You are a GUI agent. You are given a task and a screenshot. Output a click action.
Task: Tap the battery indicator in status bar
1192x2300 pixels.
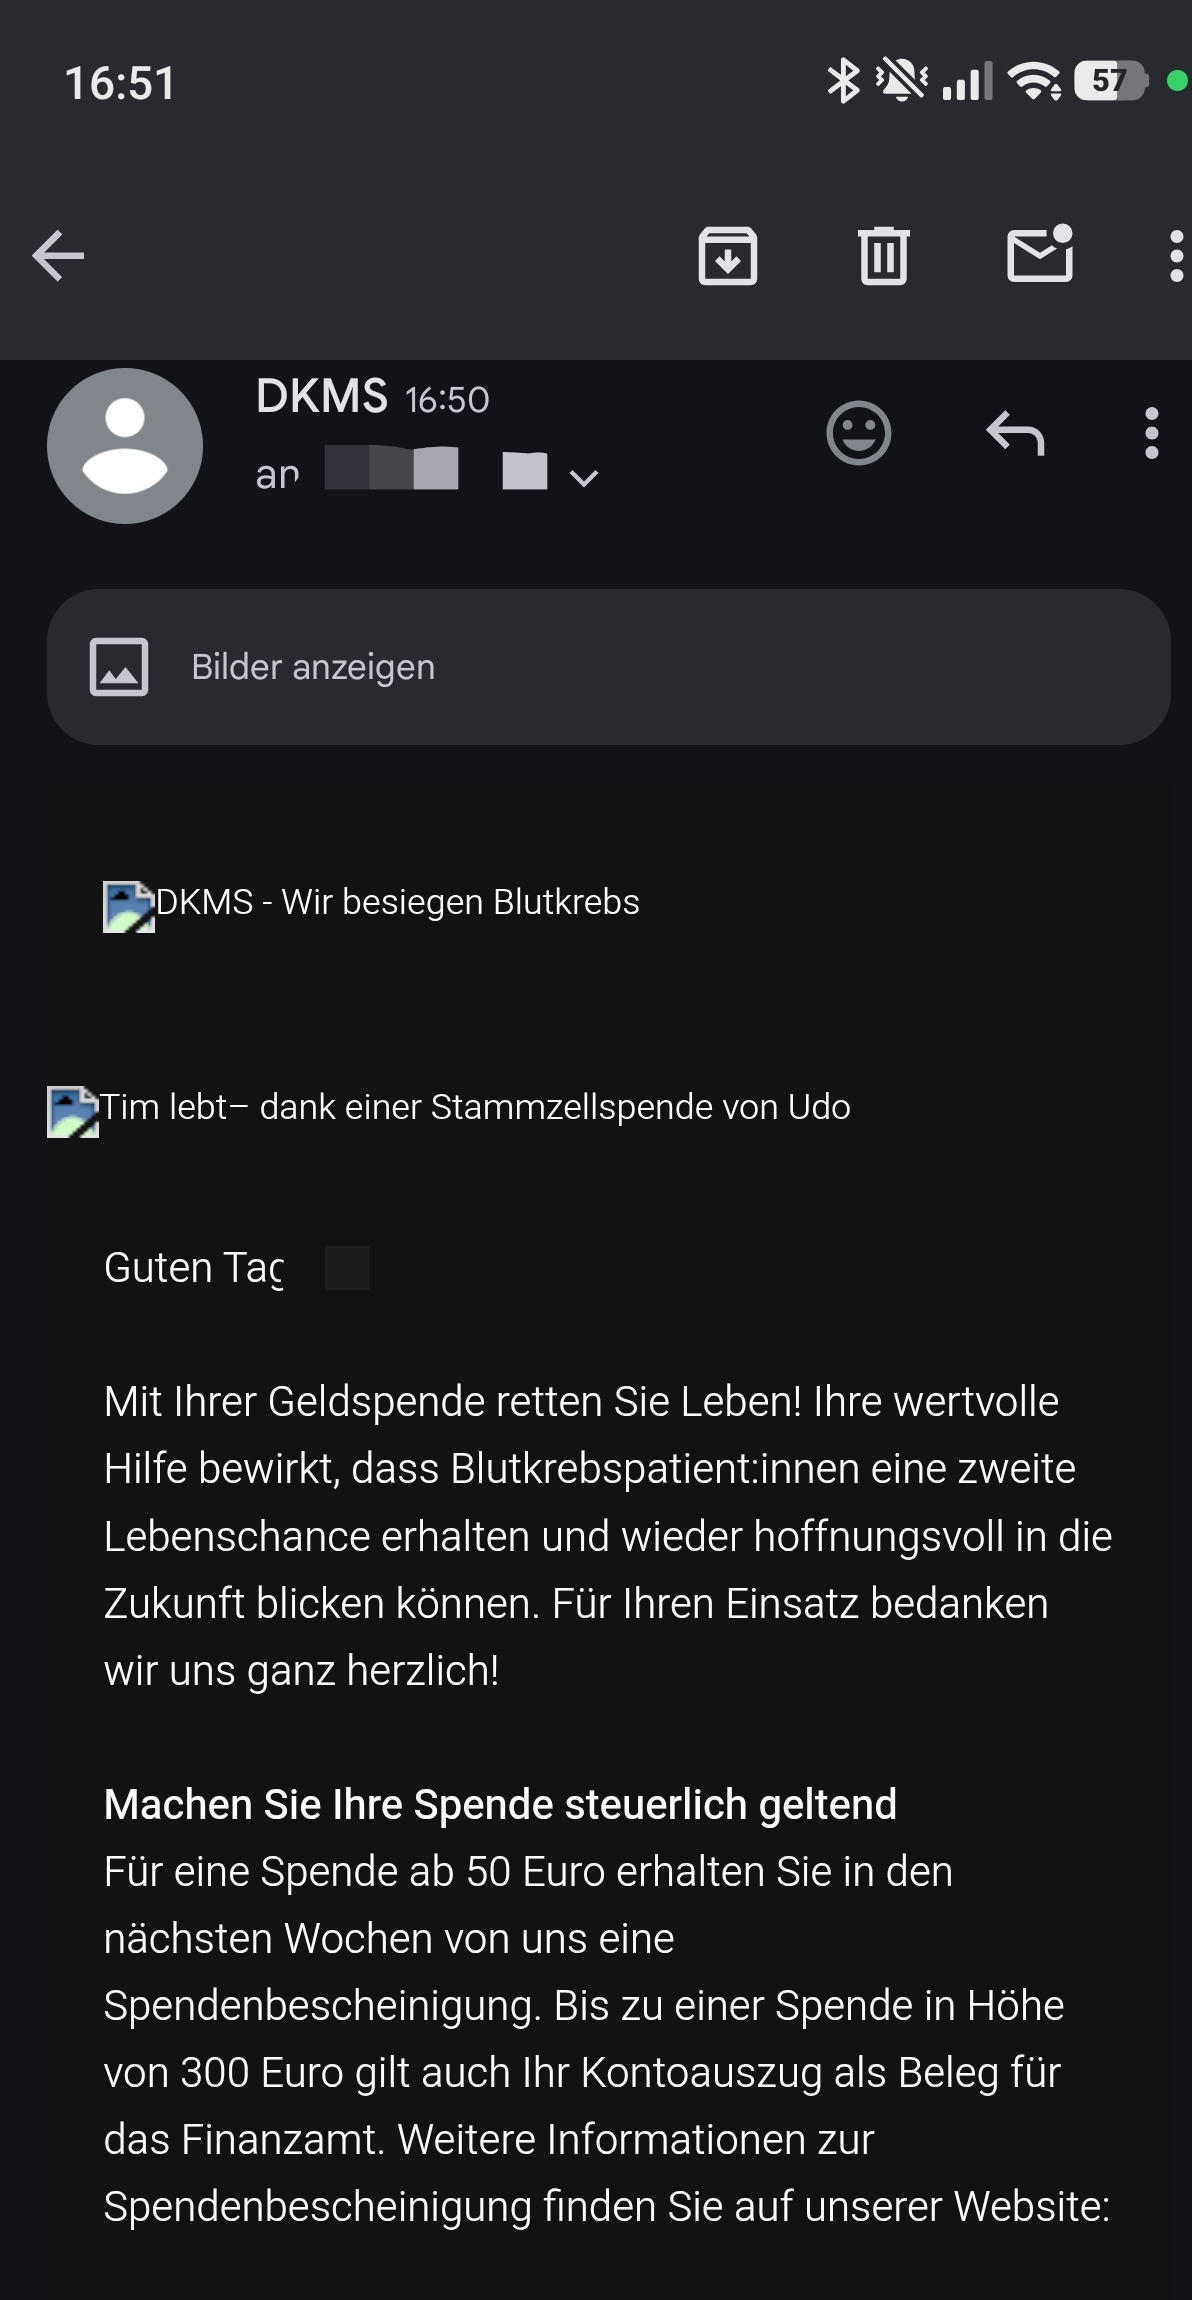pos(1110,81)
